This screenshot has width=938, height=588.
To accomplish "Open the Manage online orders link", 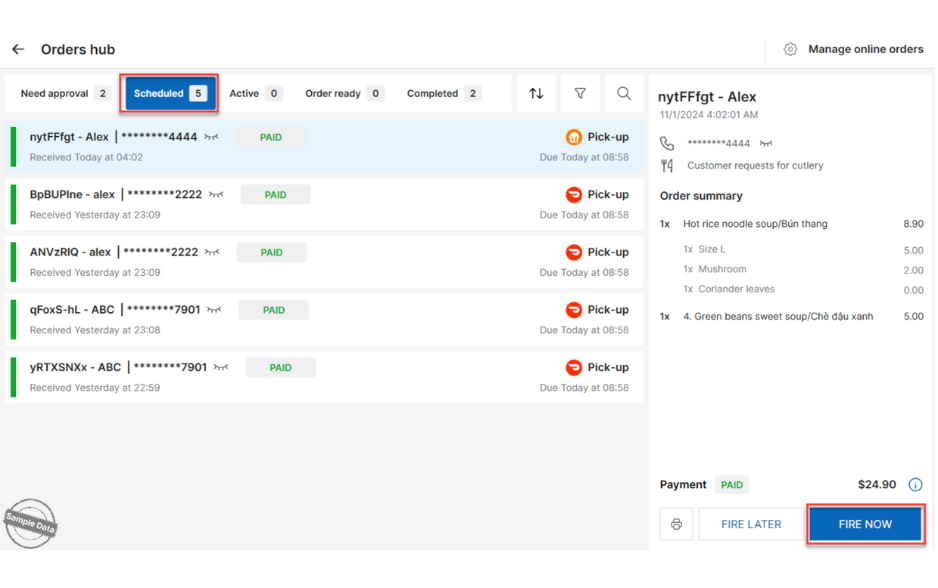I will [865, 49].
